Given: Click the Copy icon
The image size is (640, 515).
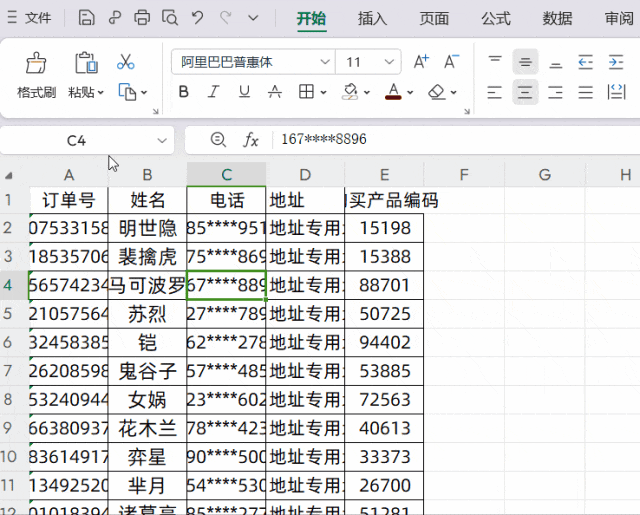Looking at the screenshot, I should [x=127, y=92].
